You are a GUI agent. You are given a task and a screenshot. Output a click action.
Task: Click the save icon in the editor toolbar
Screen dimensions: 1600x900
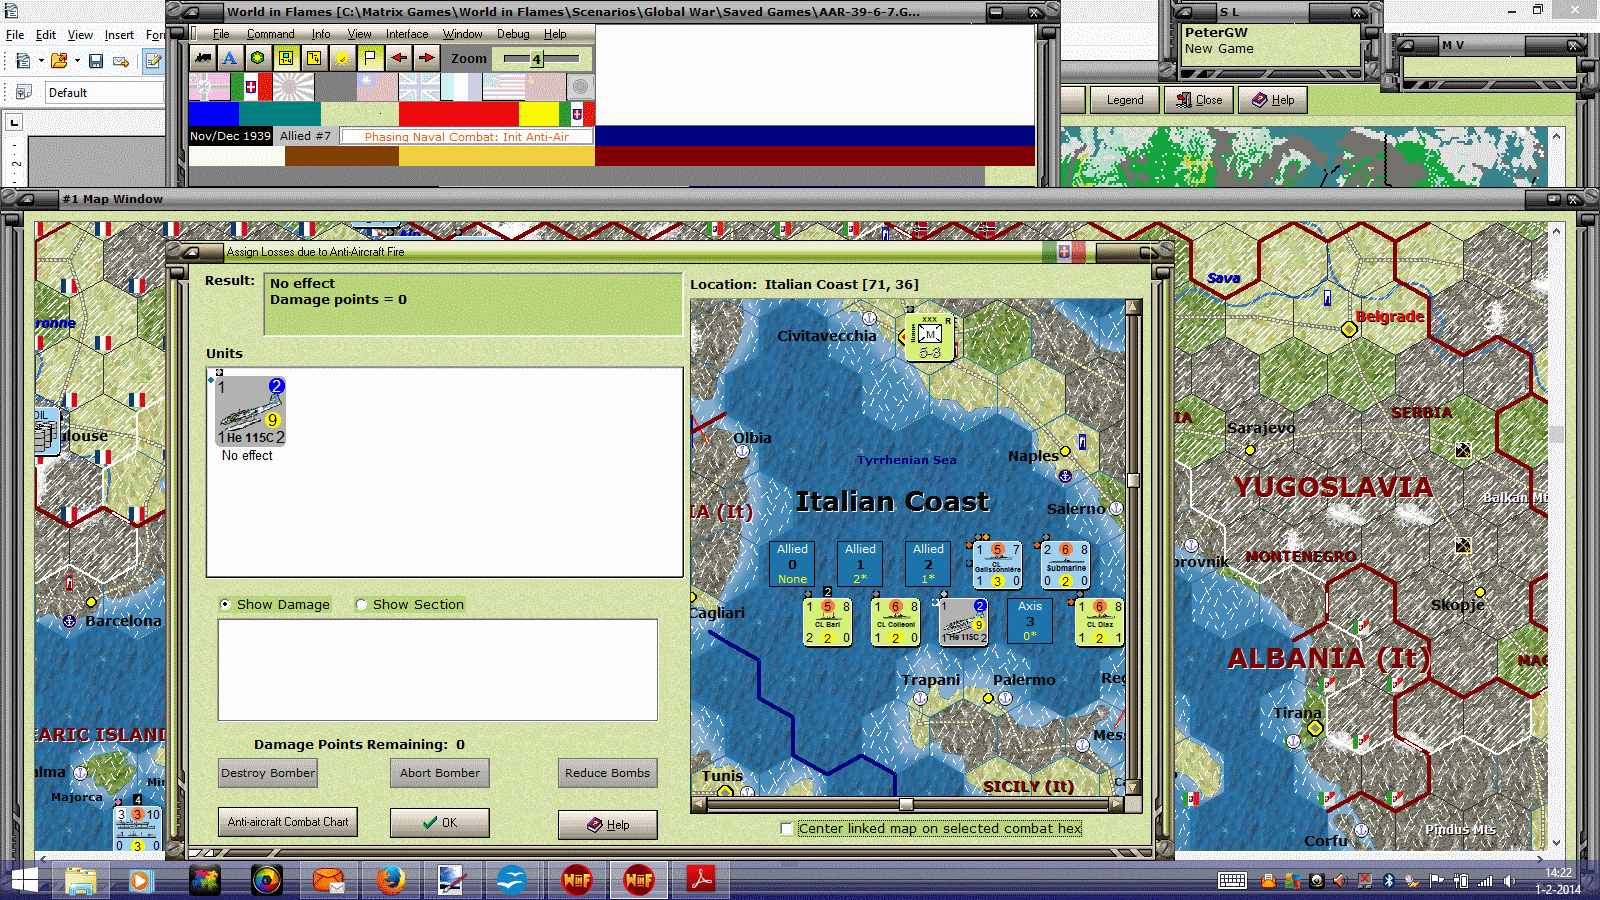[96, 61]
